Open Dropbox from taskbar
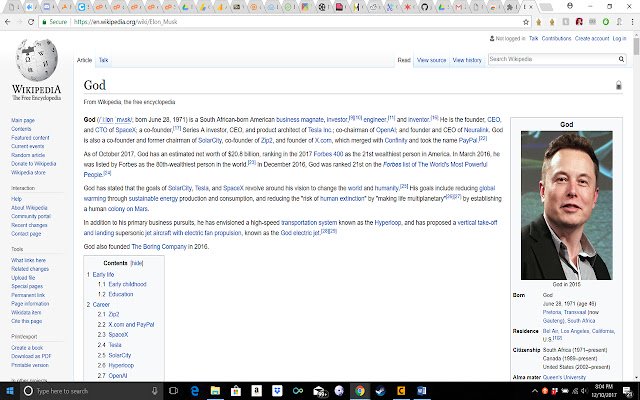Viewport: 640px width, 400px height. (x=277, y=391)
